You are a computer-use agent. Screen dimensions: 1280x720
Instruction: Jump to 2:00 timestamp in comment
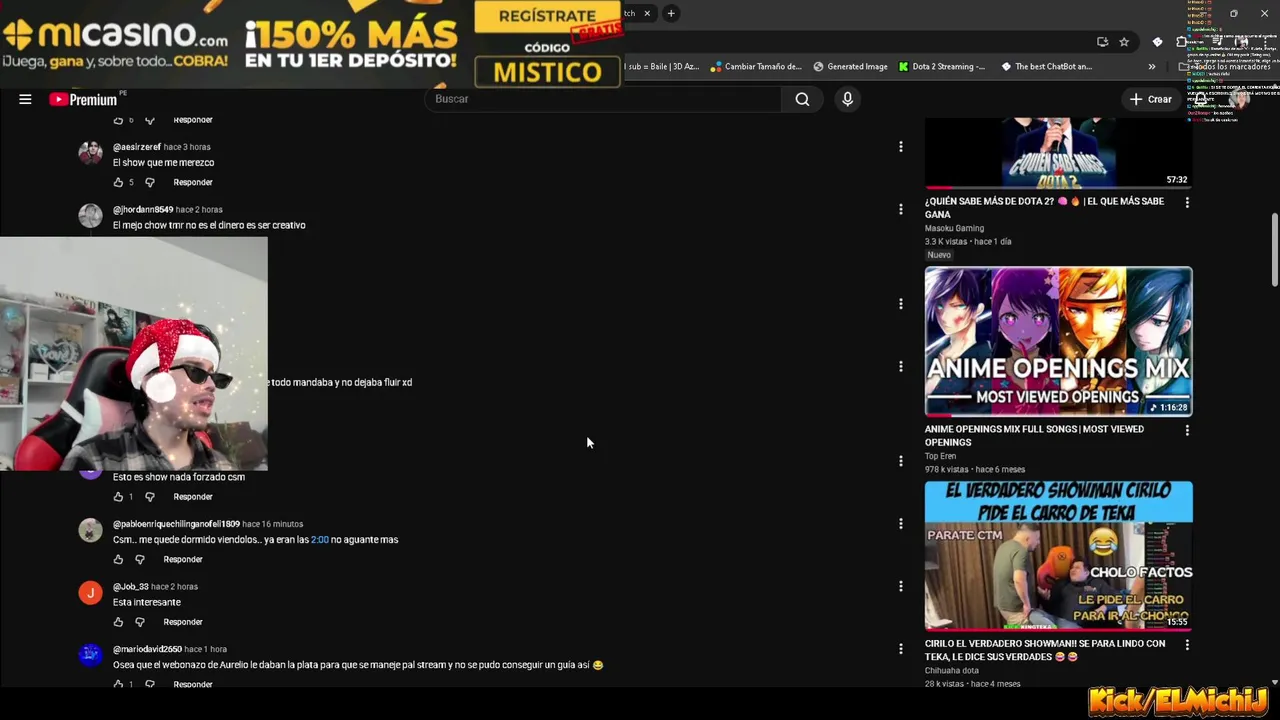(x=320, y=539)
